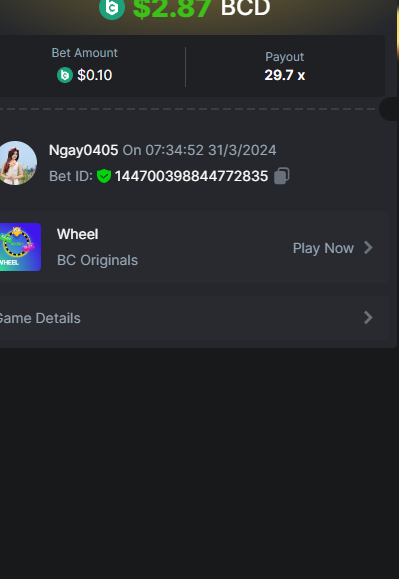Open the BC Originals provider link

click(97, 260)
